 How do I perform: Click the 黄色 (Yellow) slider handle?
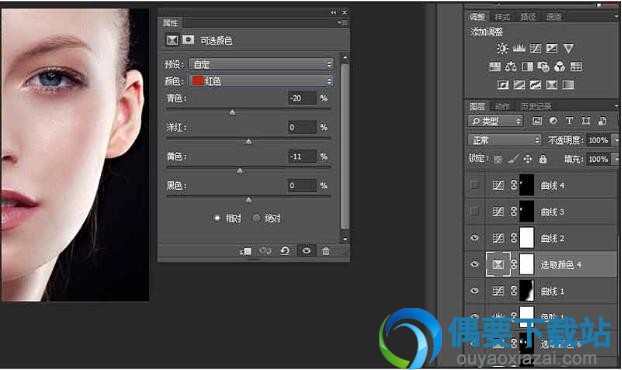tap(240, 171)
